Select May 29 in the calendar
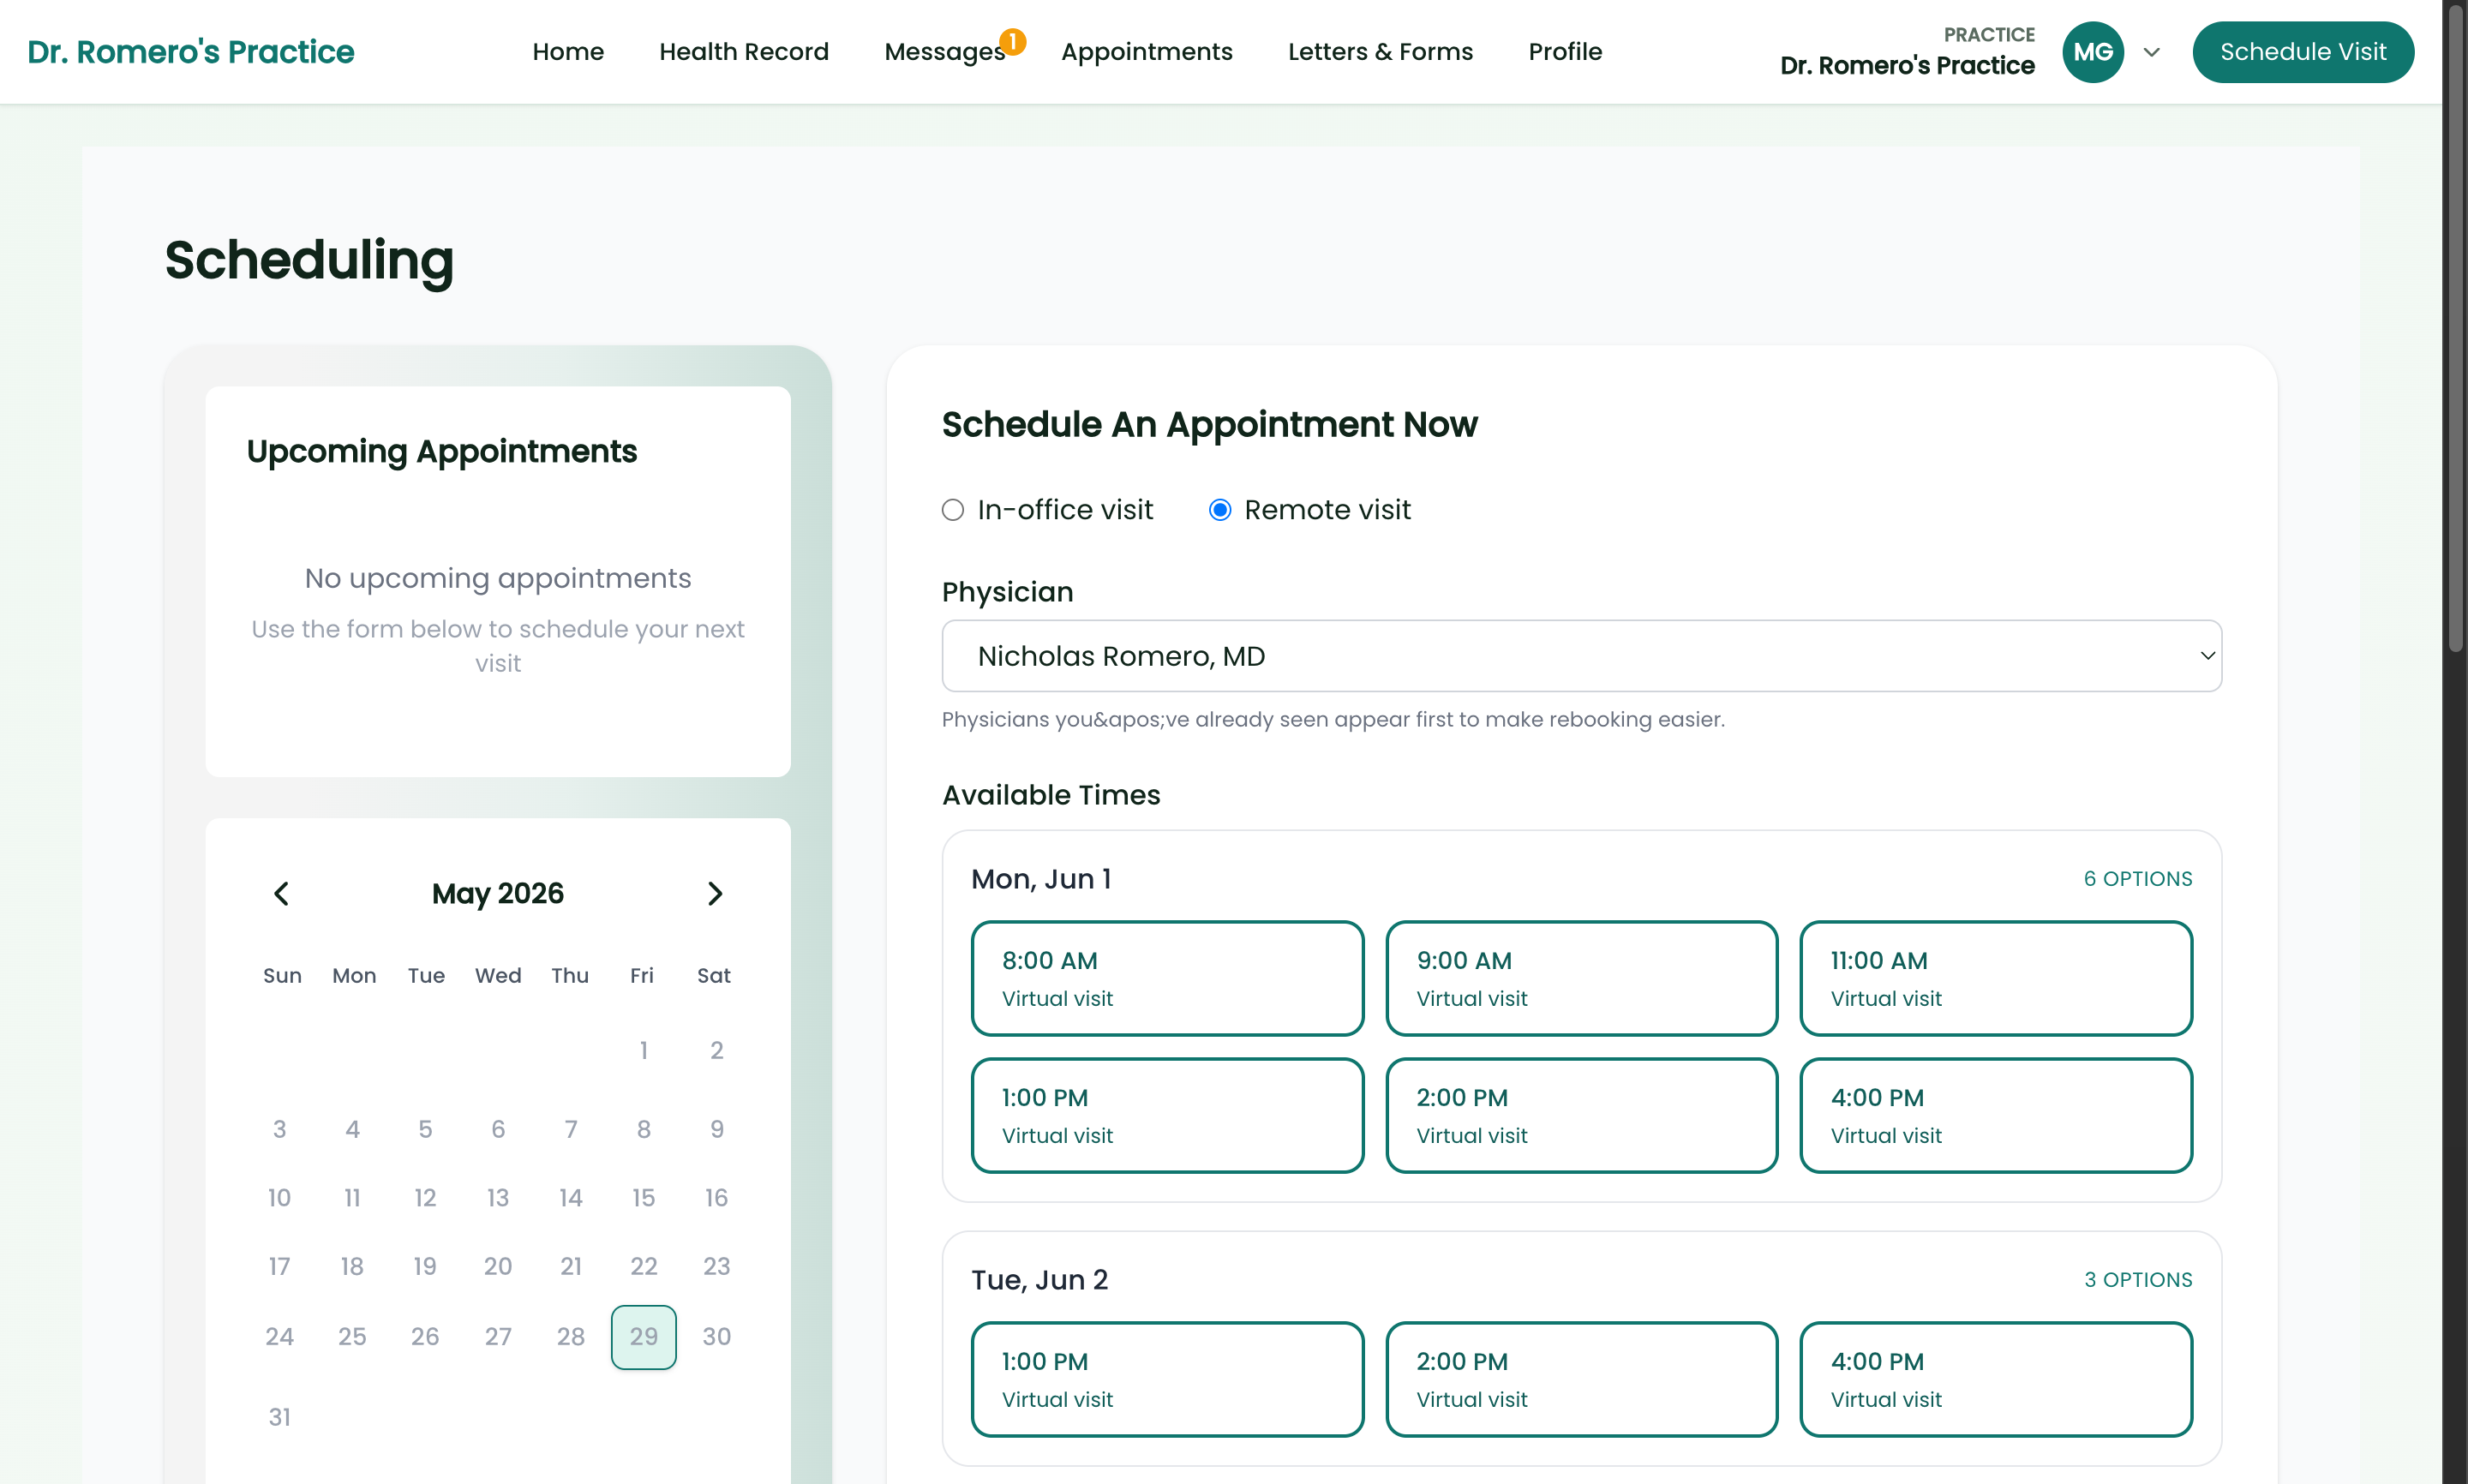The width and height of the screenshot is (2468, 1484). click(x=643, y=1337)
